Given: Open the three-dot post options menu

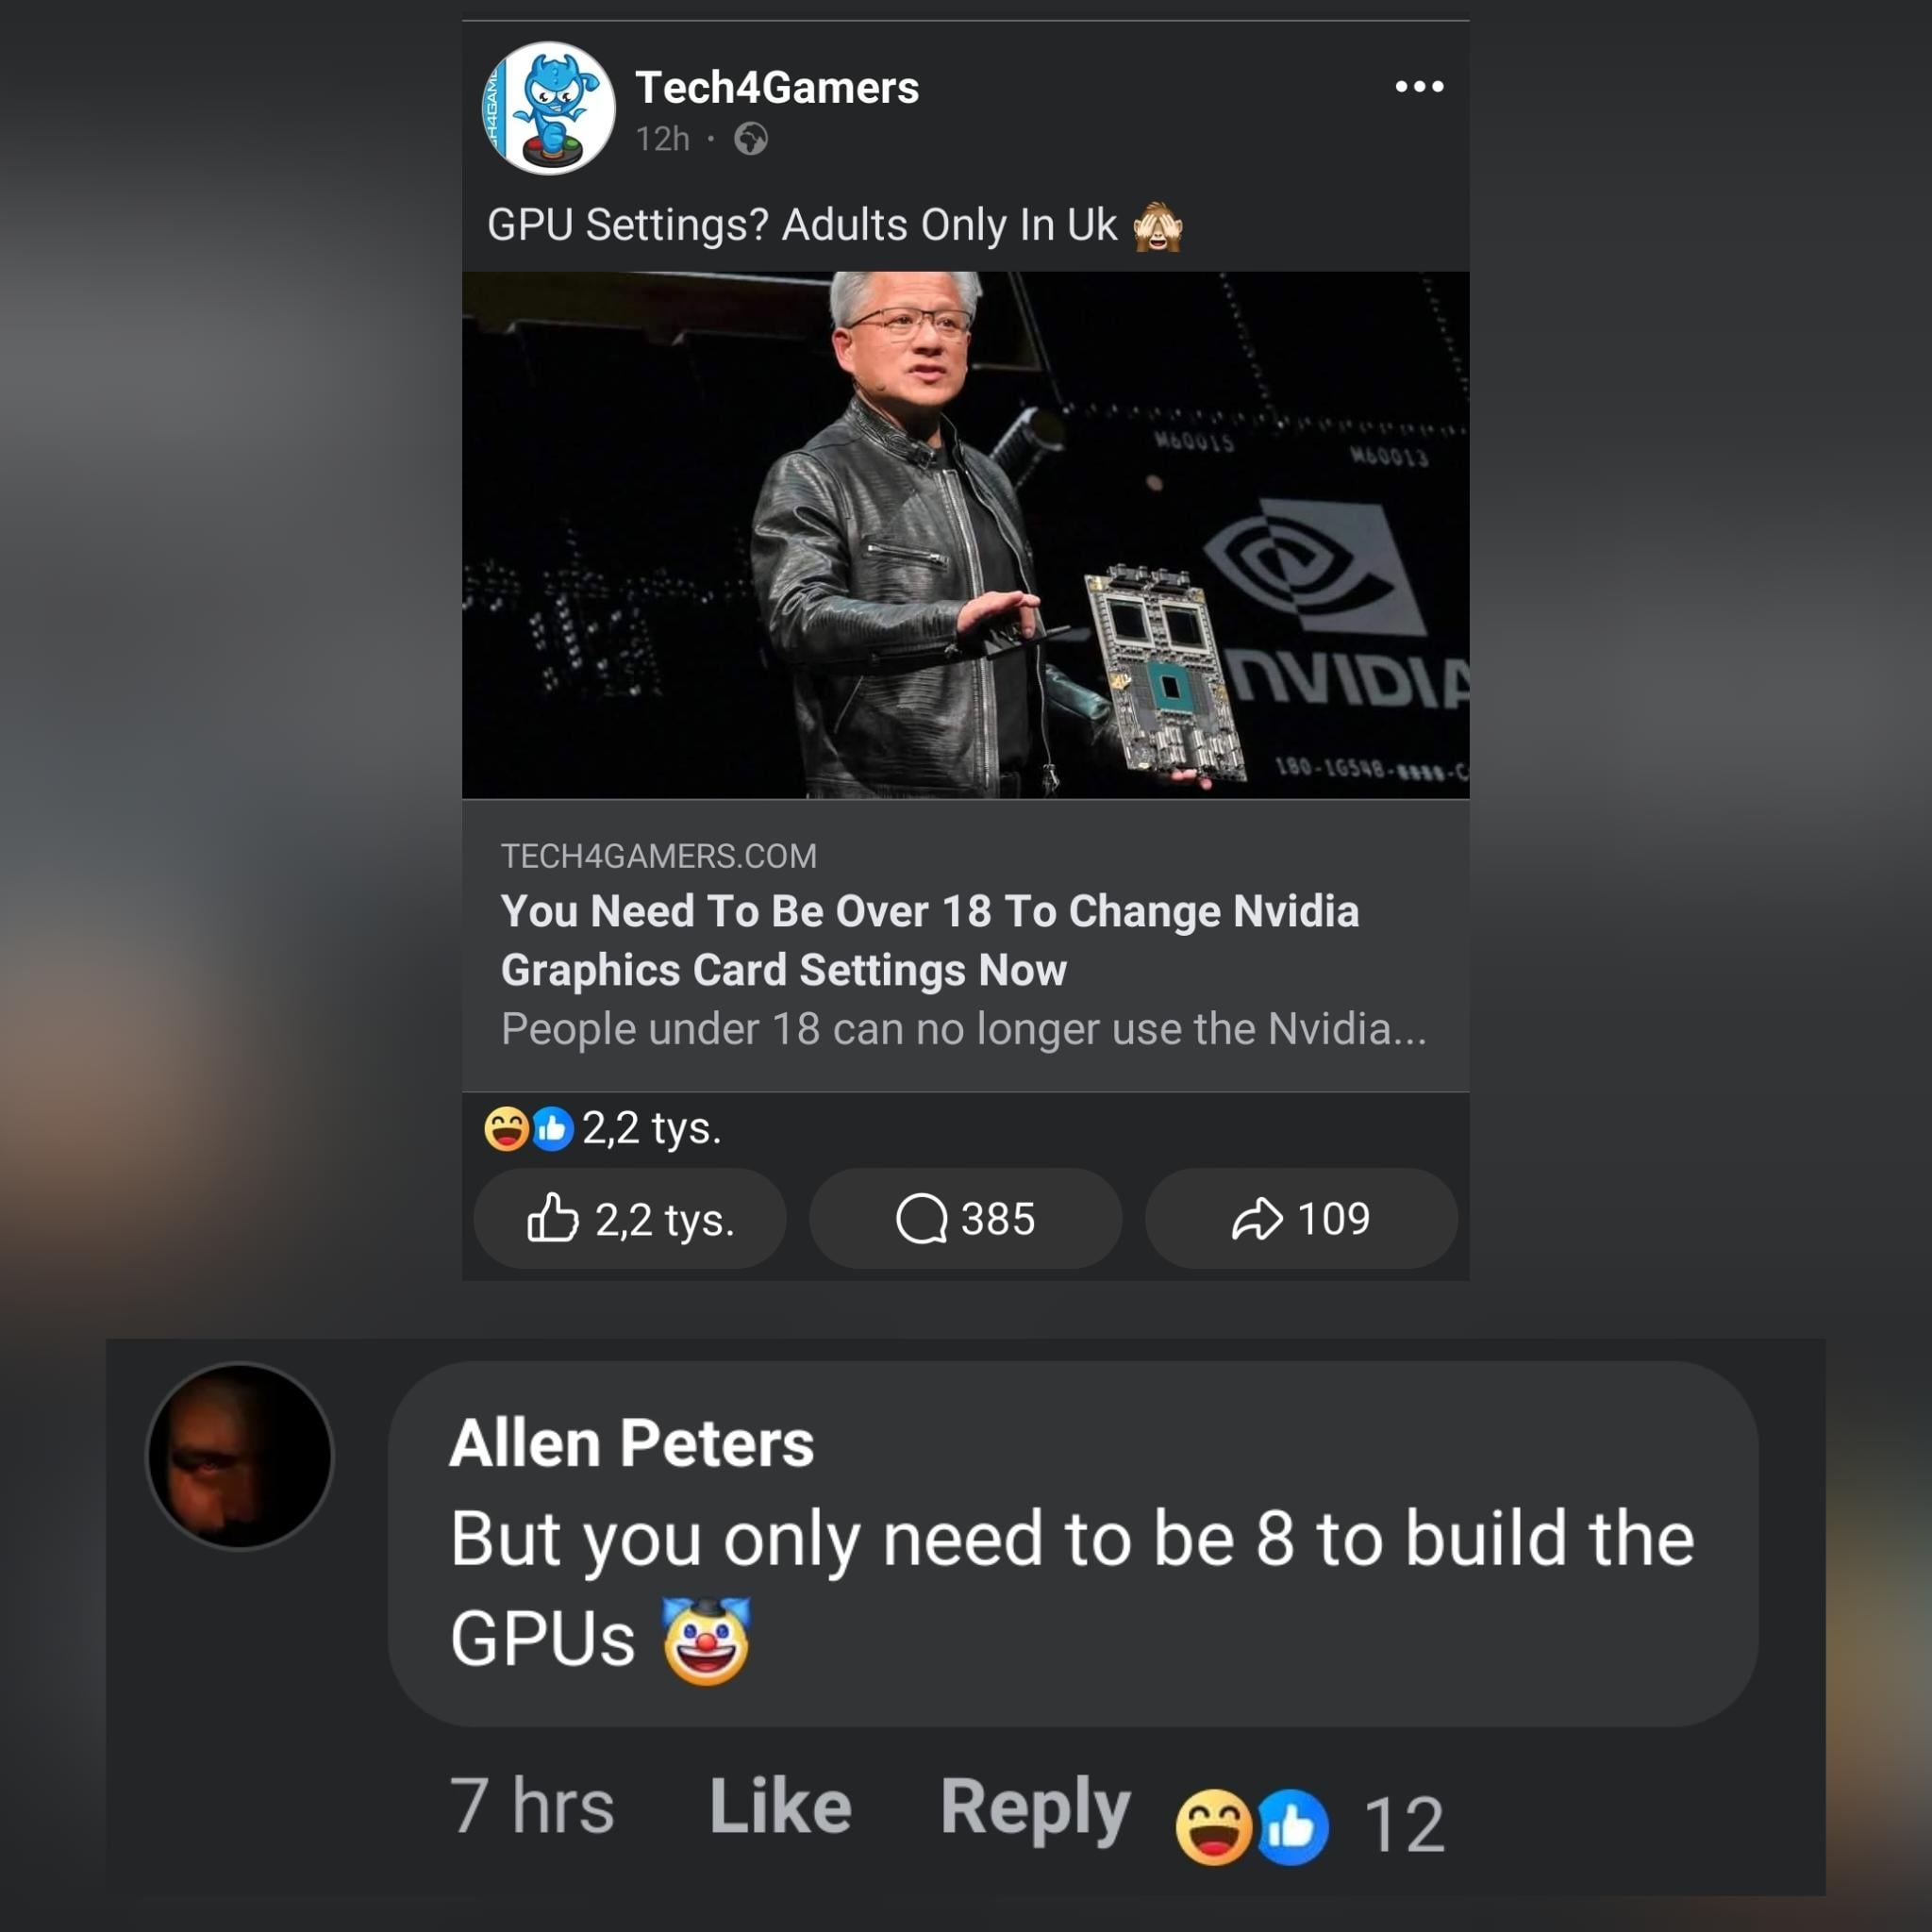Looking at the screenshot, I should point(1419,87).
